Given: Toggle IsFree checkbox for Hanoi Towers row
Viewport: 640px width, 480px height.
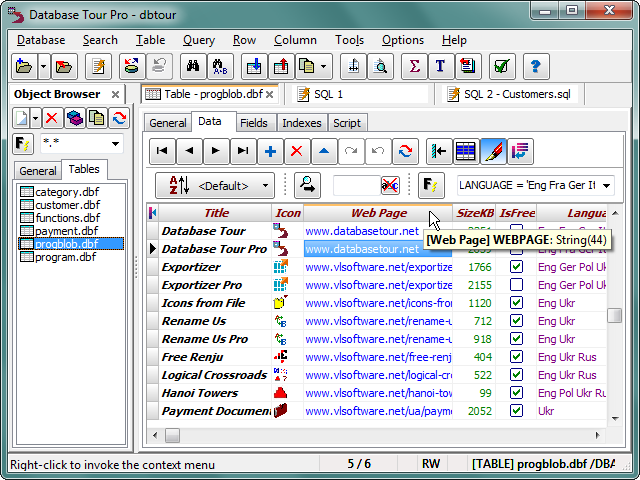Looking at the screenshot, I should pos(516,393).
